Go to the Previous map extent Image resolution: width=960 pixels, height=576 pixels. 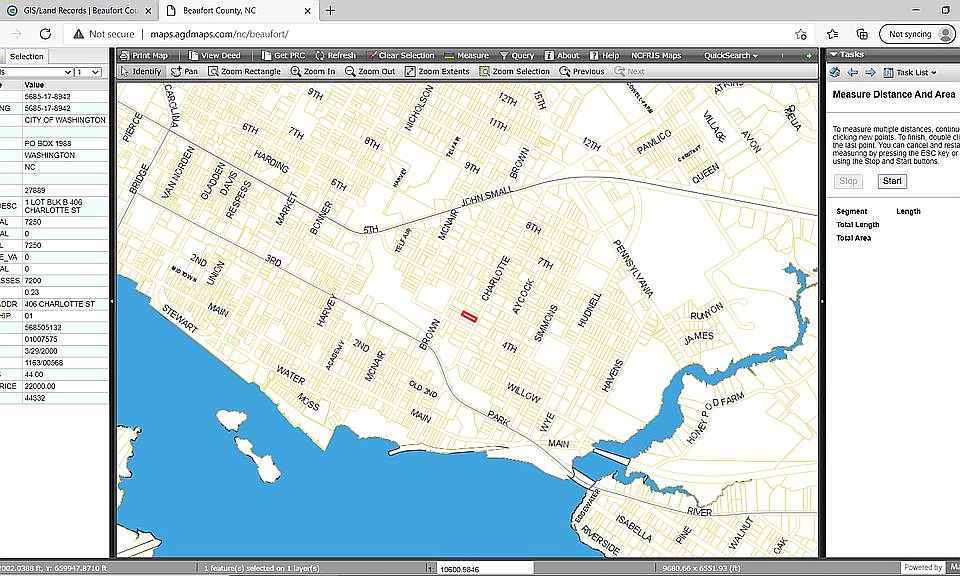click(x=582, y=72)
